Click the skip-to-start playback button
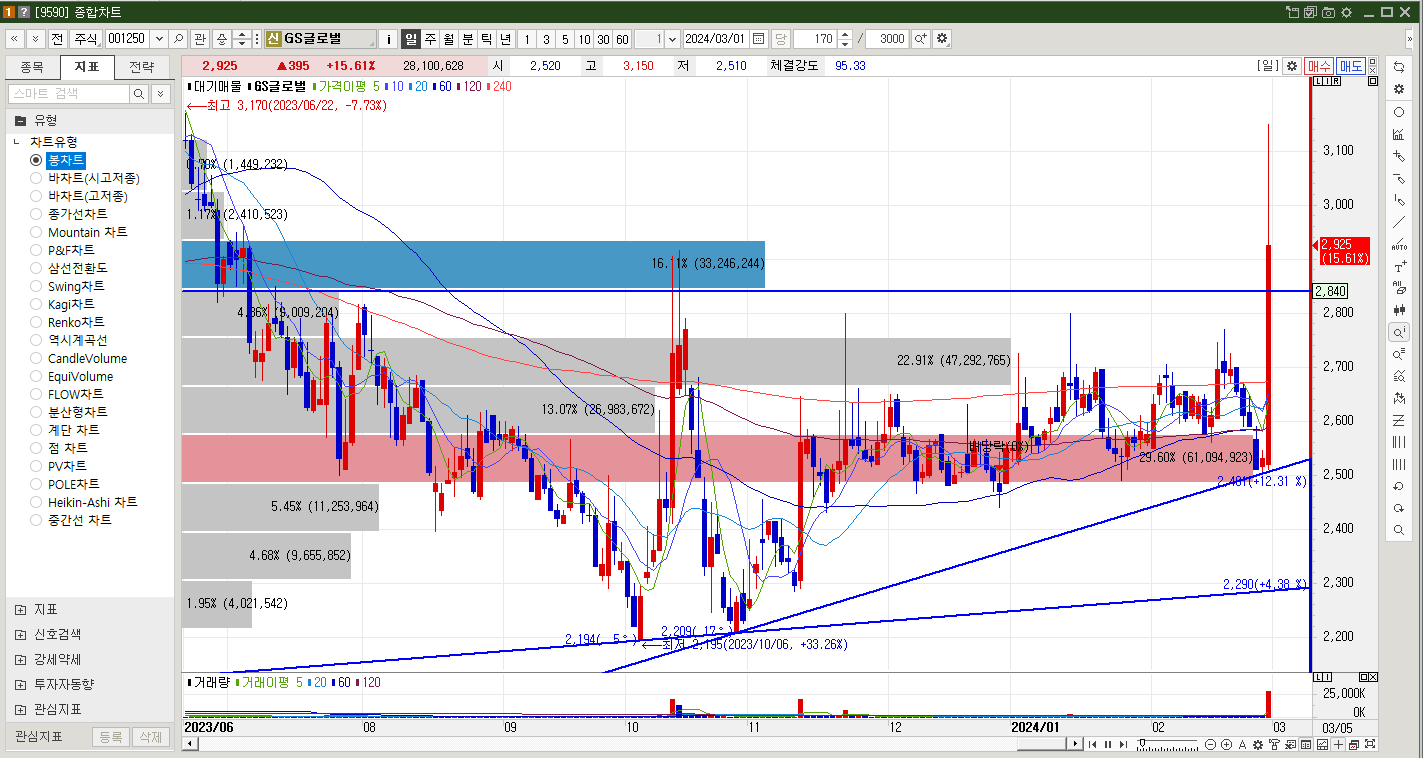The width and height of the screenshot is (1423, 758). point(1092,744)
